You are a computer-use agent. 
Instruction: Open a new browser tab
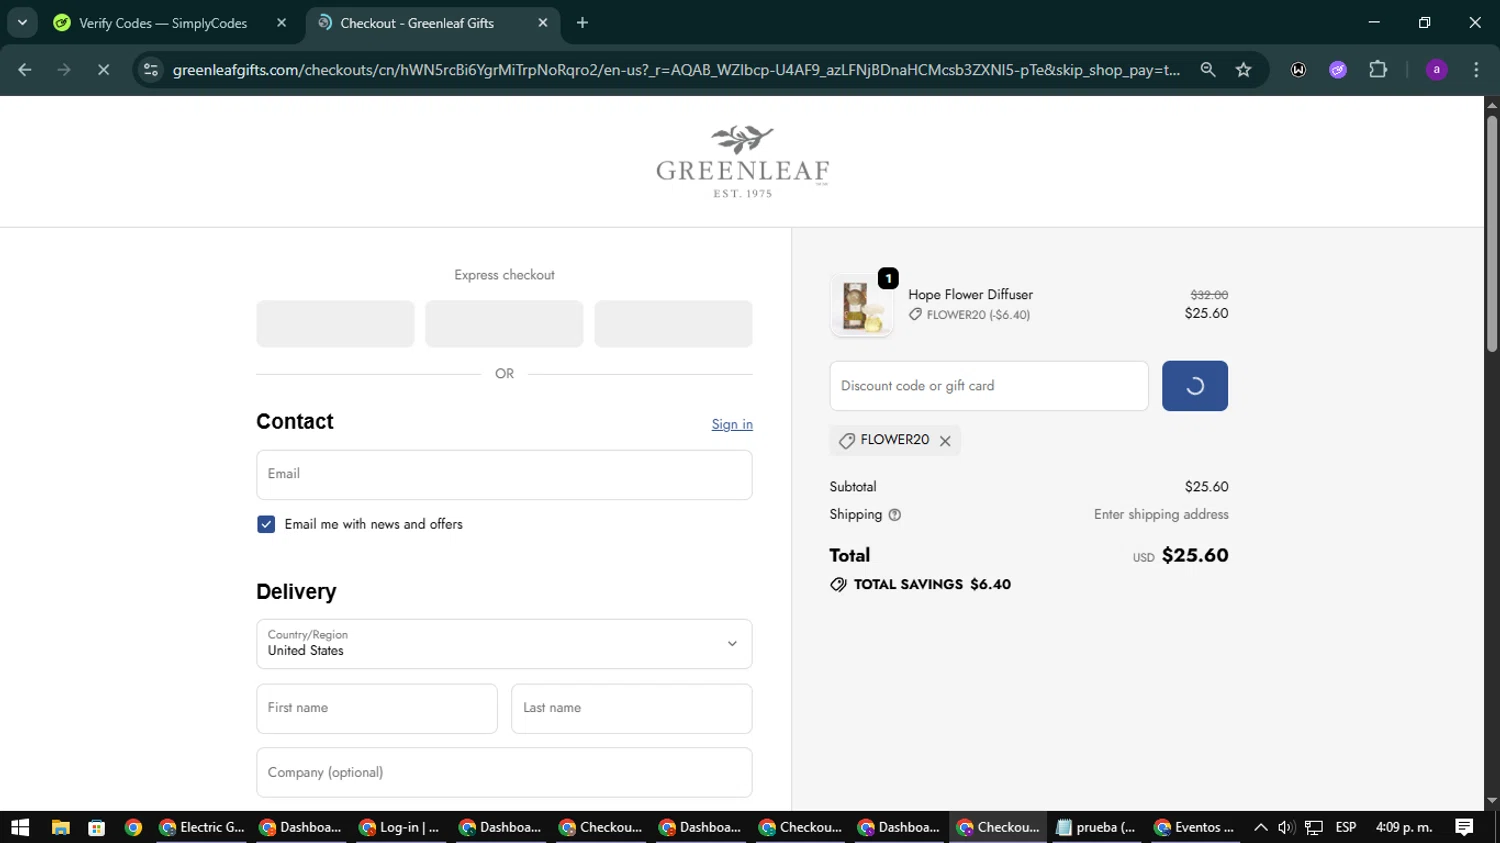(x=582, y=23)
